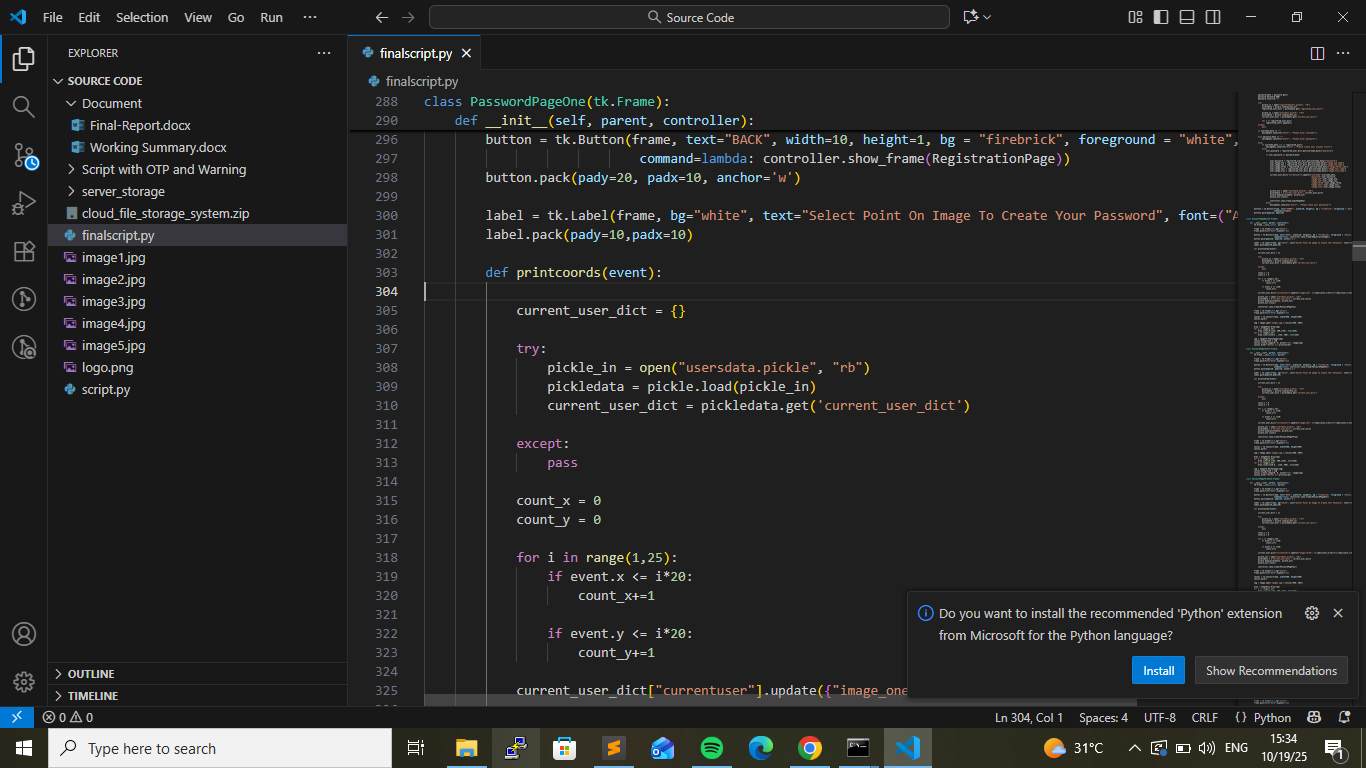Open the Extensions view
The image size is (1366, 768).
[x=23, y=251]
